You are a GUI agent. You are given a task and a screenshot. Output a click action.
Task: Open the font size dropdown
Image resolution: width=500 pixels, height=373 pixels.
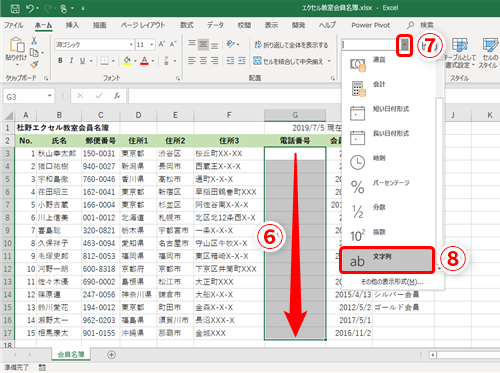[152, 44]
